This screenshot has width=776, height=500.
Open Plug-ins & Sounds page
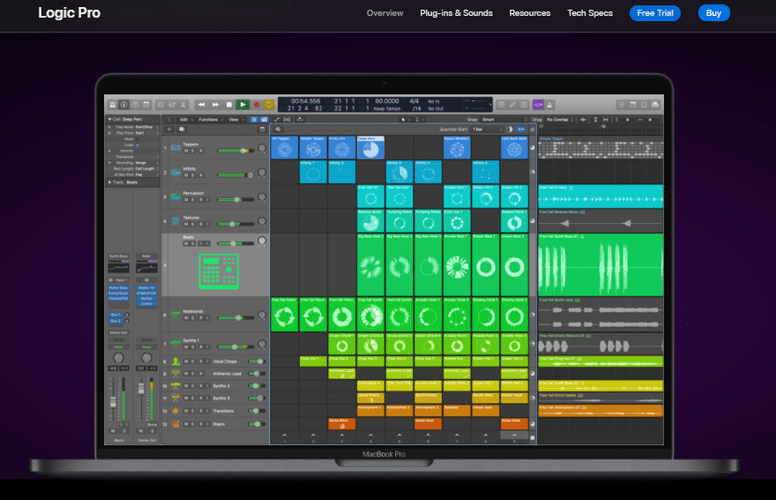click(x=456, y=13)
